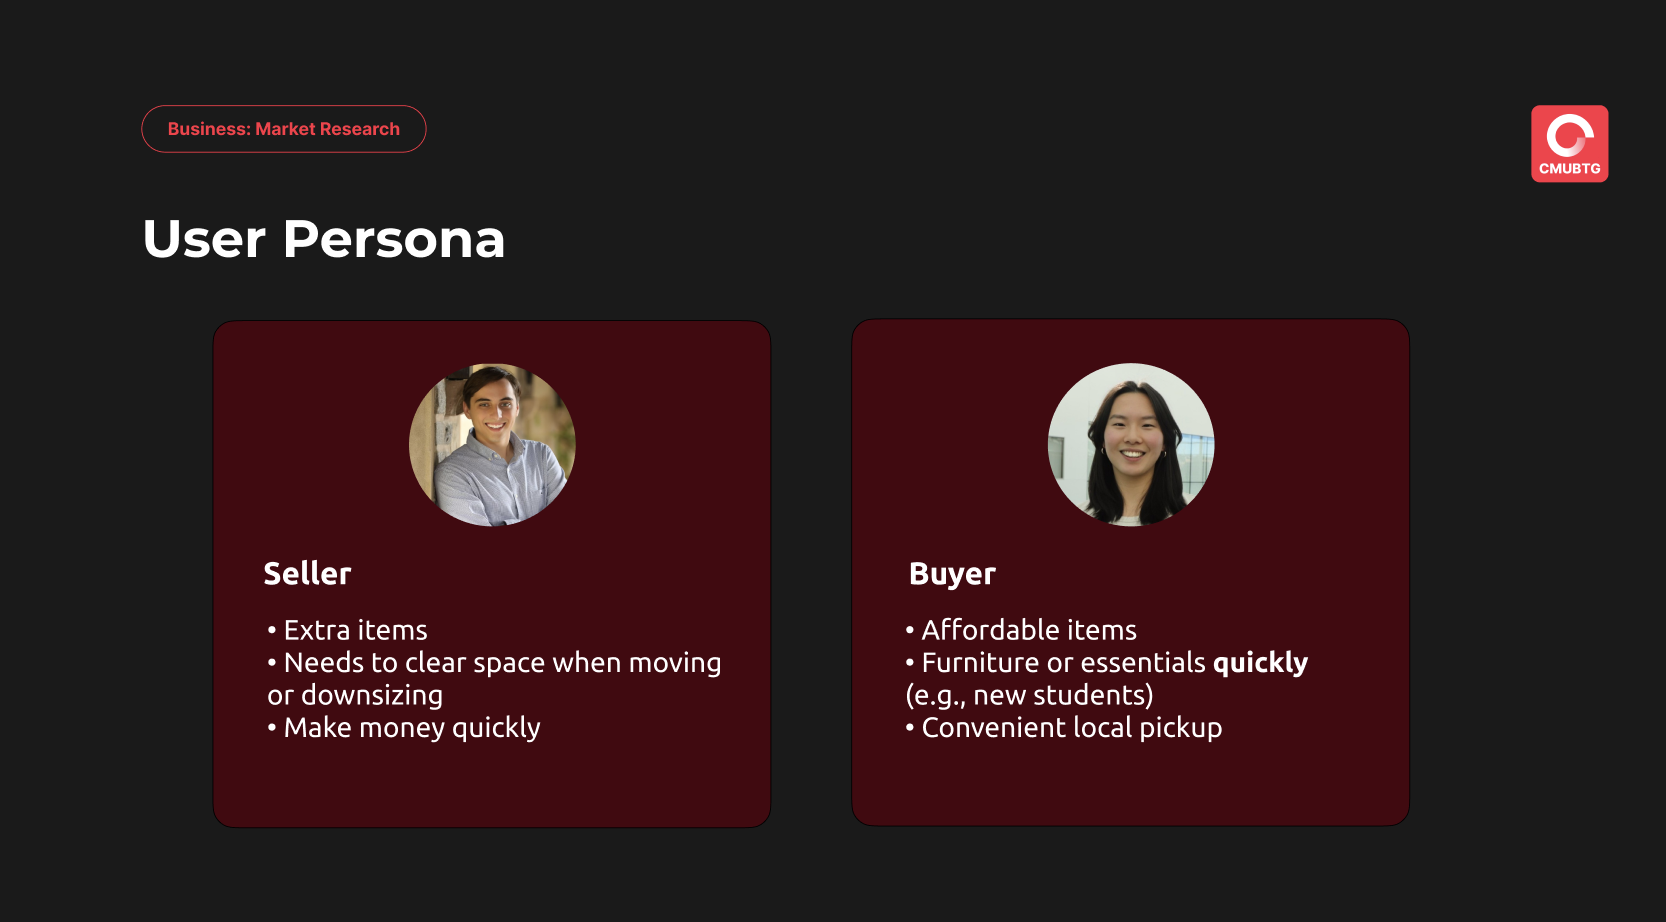Click the CMUBTG text under the logo
This screenshot has width=1666, height=922.
pyautogui.click(x=1569, y=169)
